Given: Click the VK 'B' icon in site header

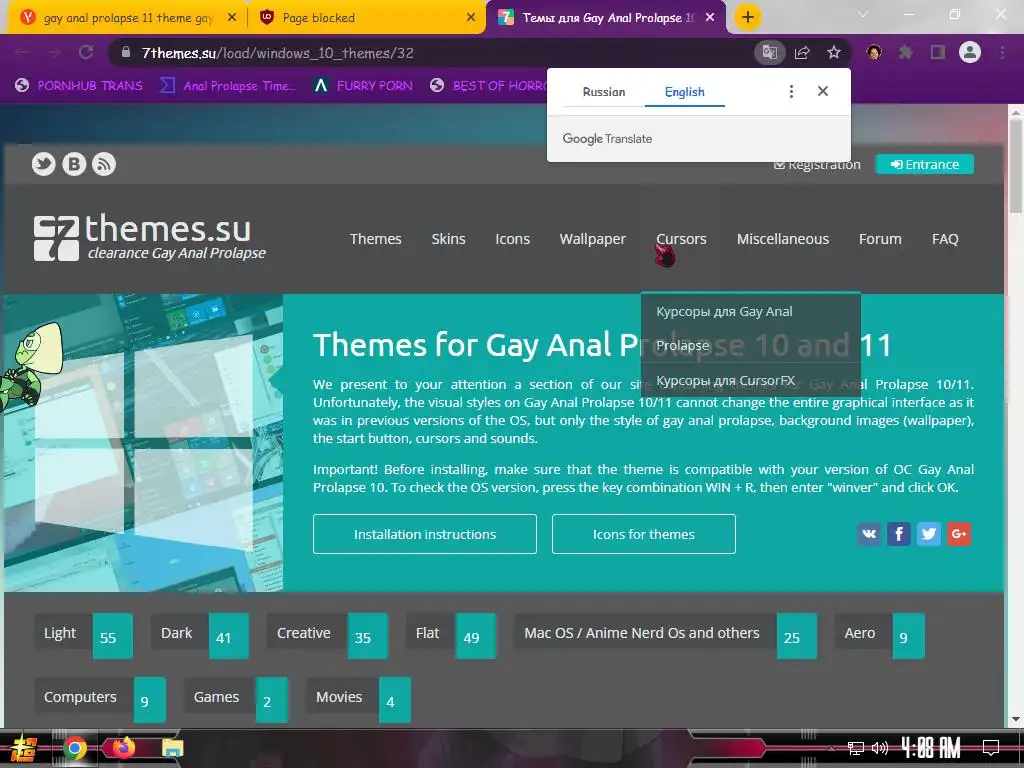Looking at the screenshot, I should (x=74, y=164).
